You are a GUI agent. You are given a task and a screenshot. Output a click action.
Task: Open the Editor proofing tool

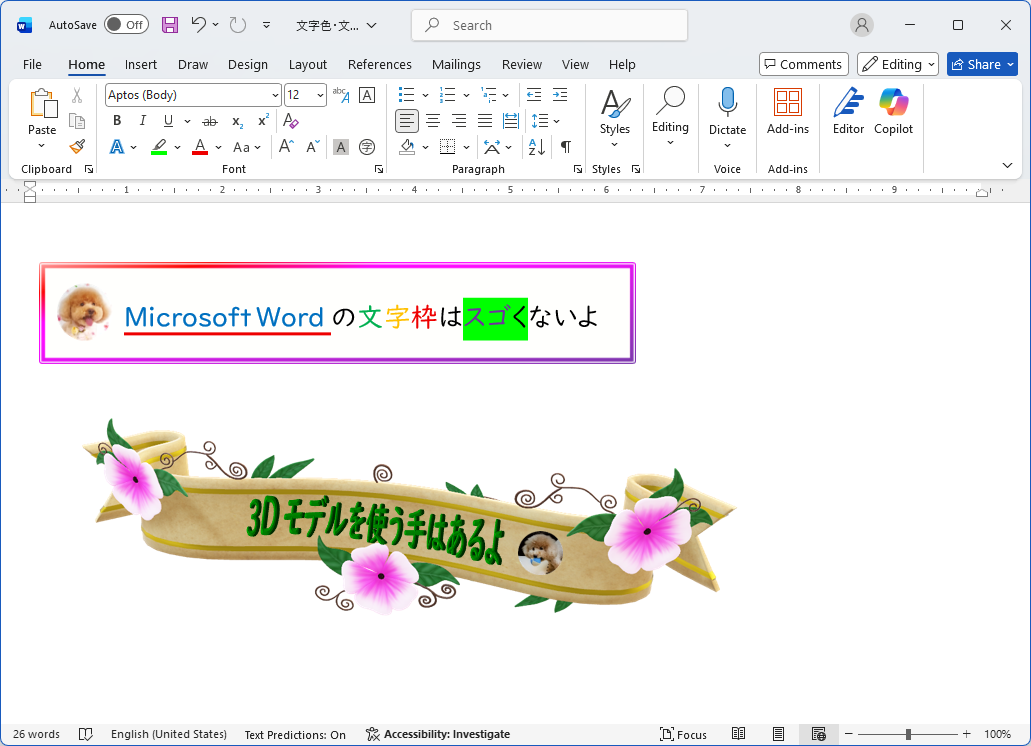848,110
